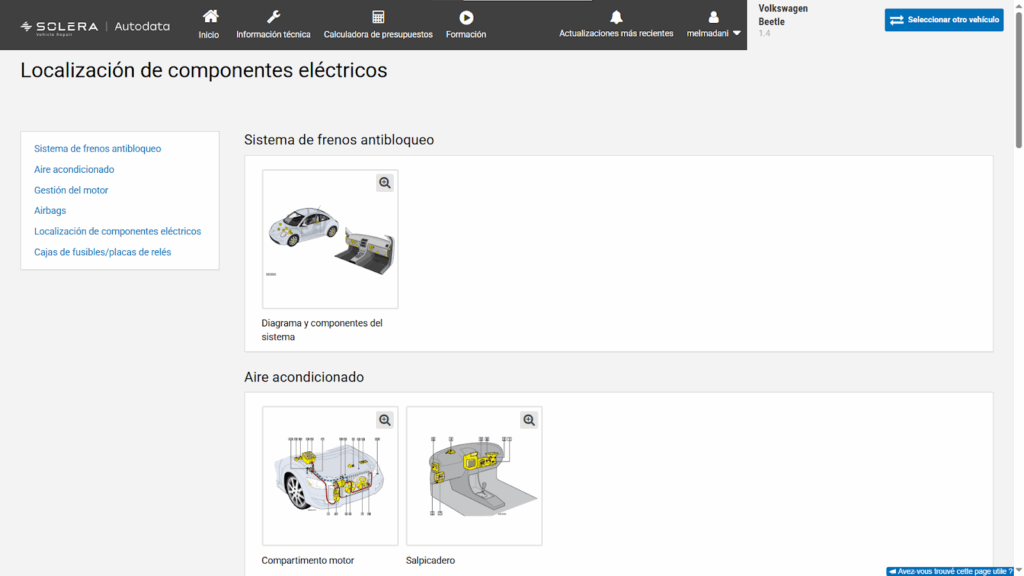This screenshot has width=1024, height=576.
Task: Click the Seleccionar otro vehículo button
Action: pyautogui.click(x=943, y=19)
